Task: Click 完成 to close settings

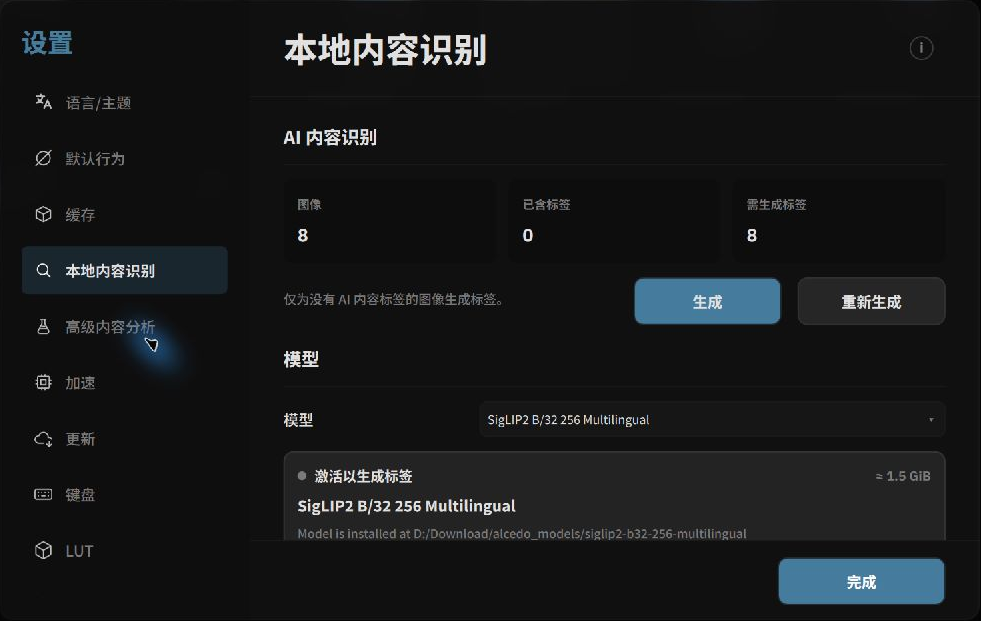Action: 861,582
